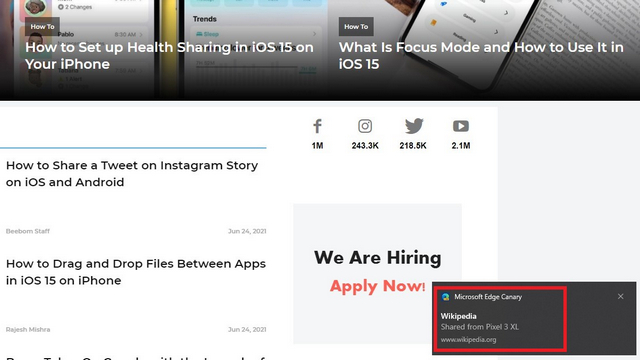Open 'How to Share a Tweet on Instagram Story'
The width and height of the screenshot is (640, 360).
[x=132, y=173]
